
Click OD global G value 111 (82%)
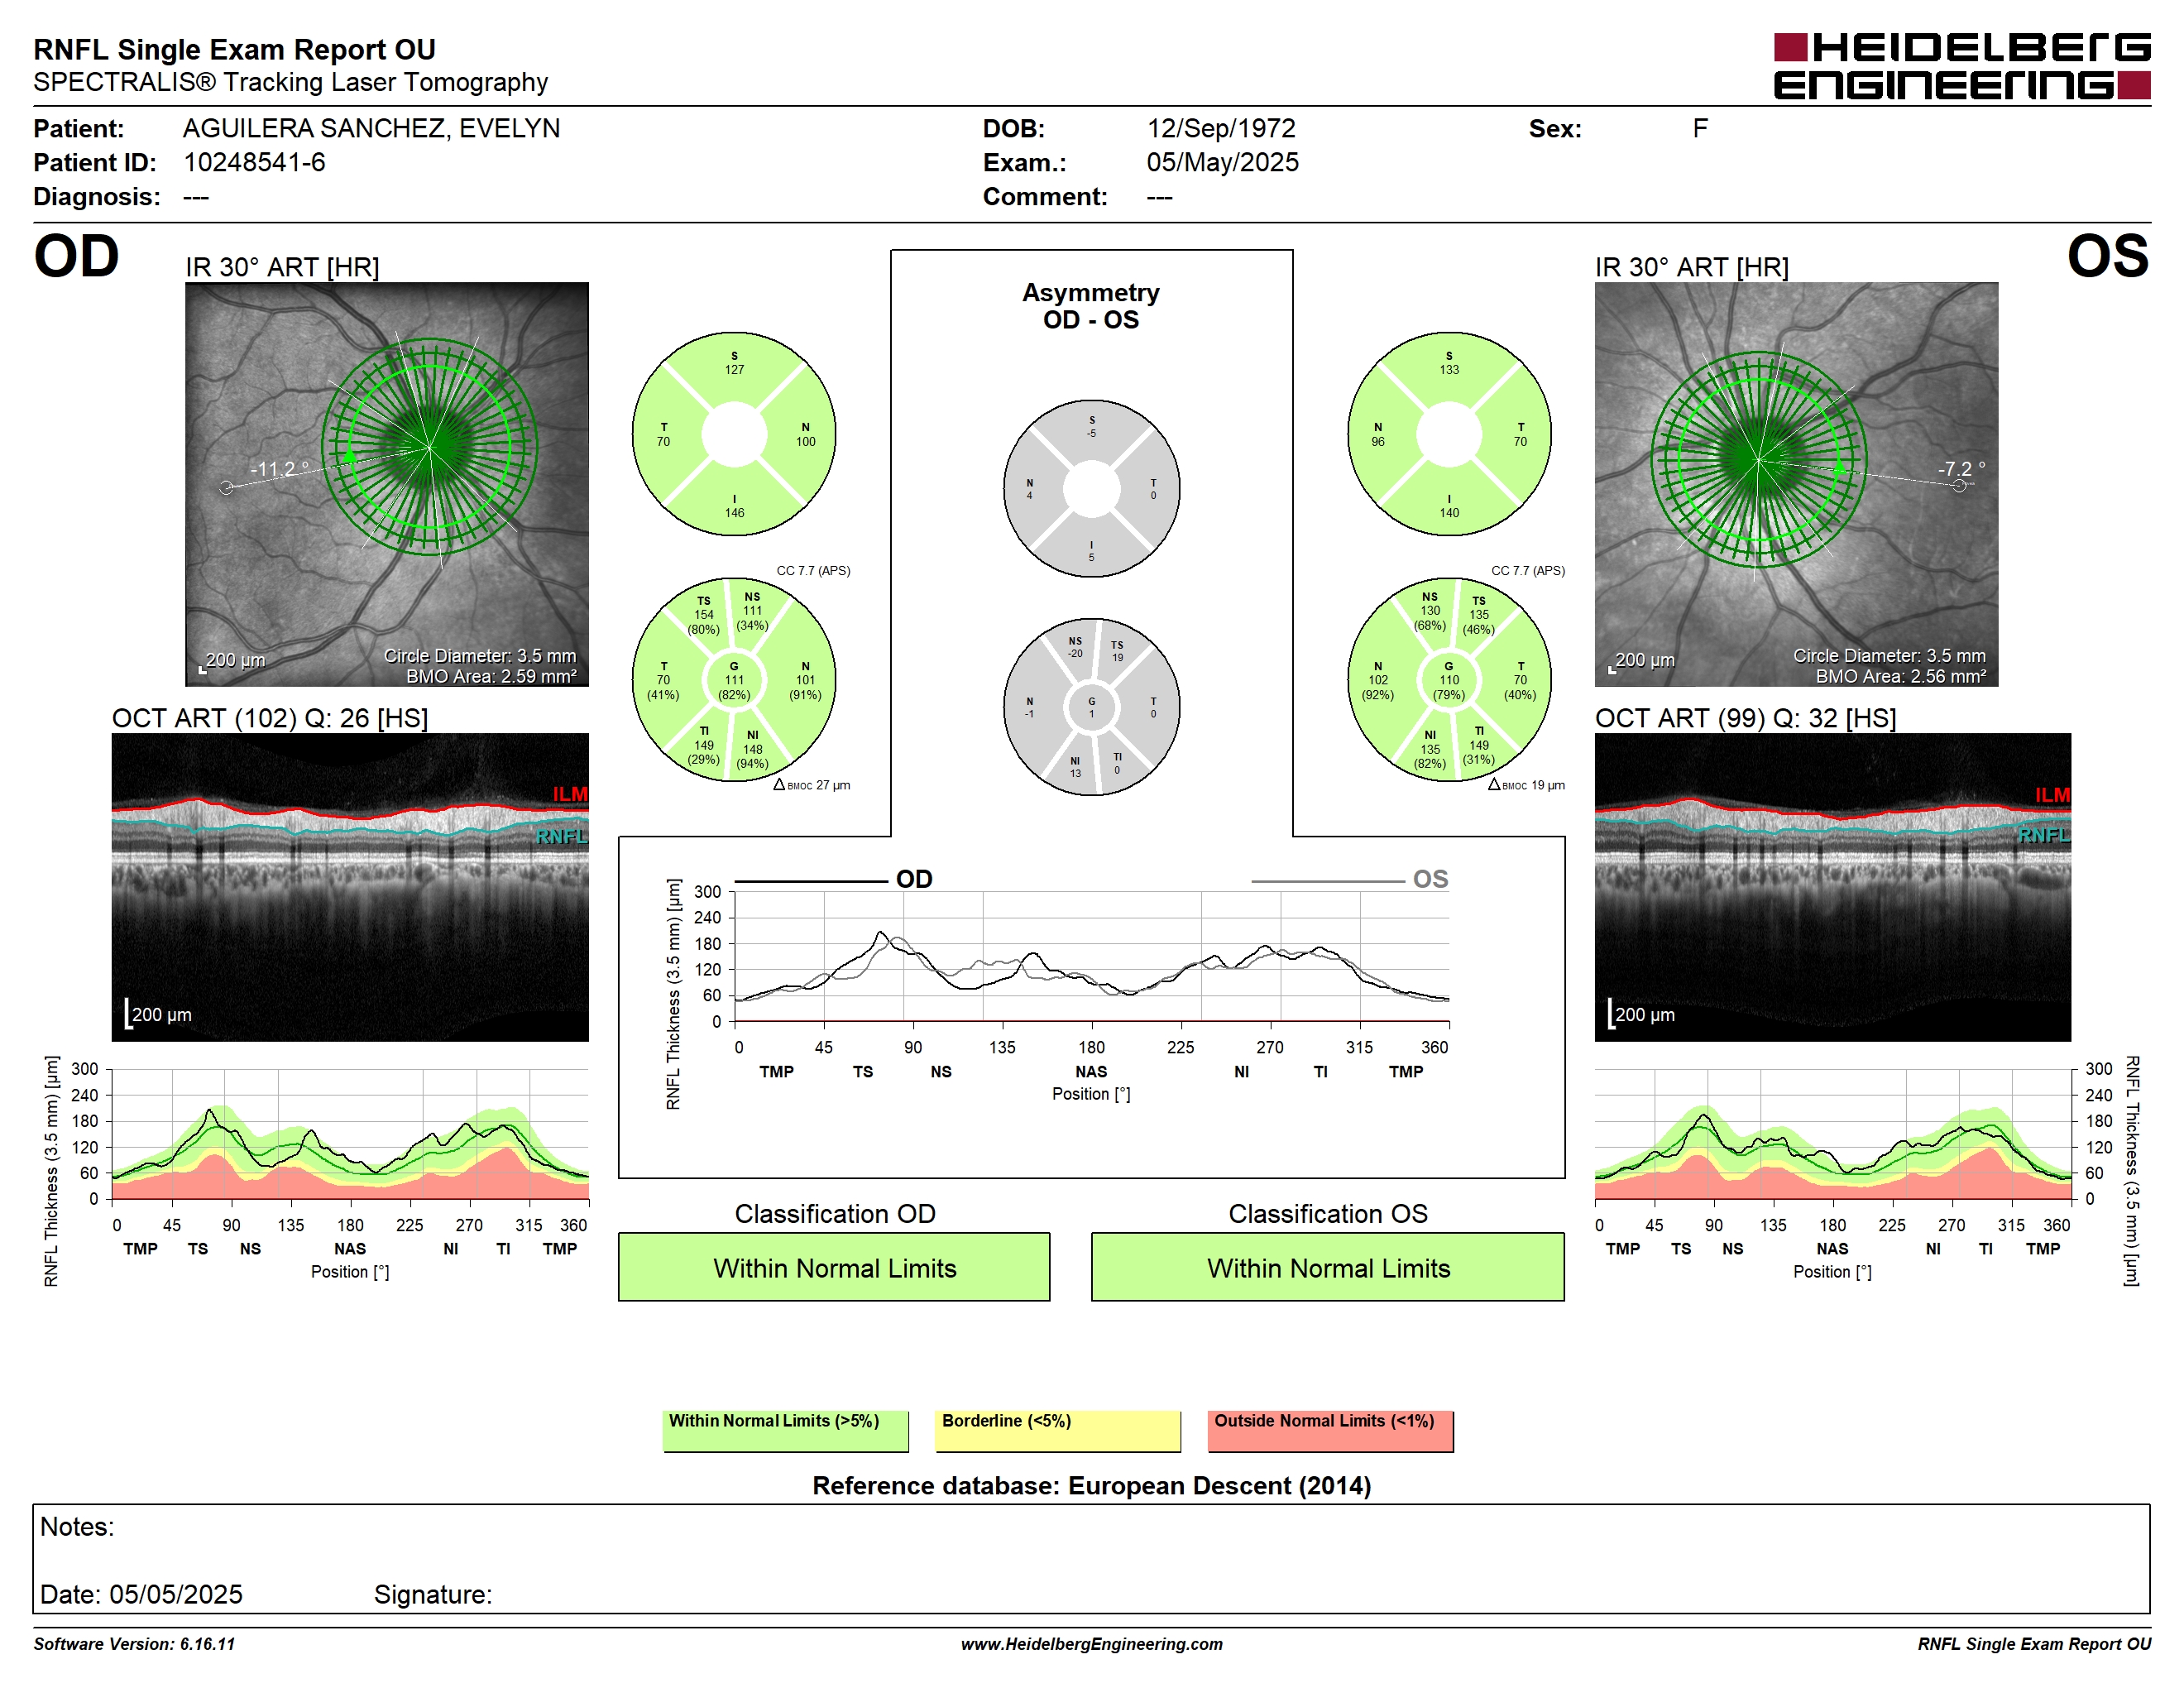[x=734, y=687]
